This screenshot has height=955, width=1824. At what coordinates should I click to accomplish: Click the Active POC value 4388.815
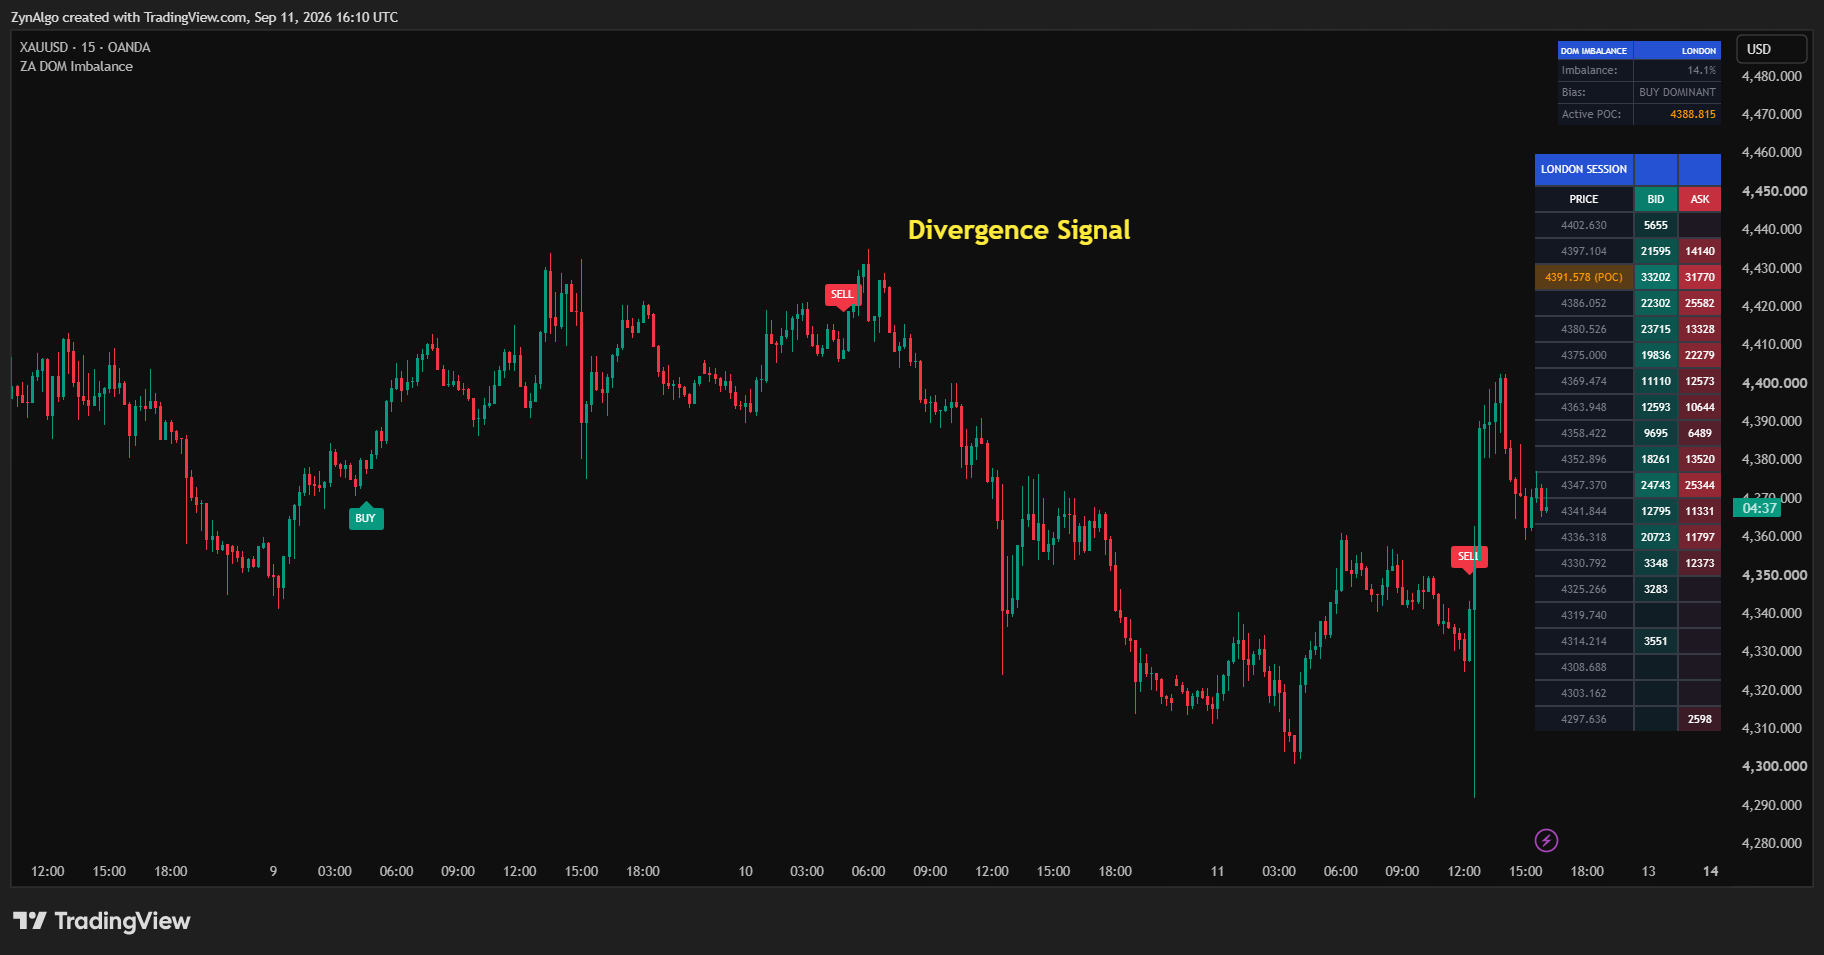click(1692, 114)
